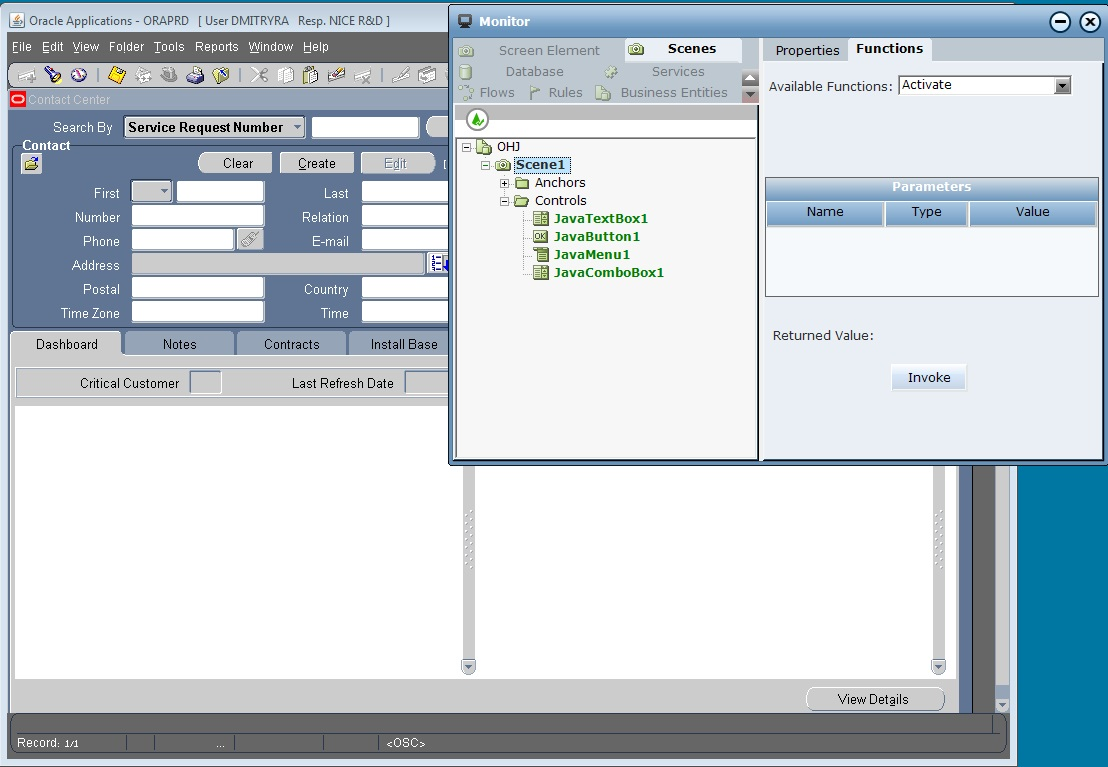
Task: Open the Tools menu
Action: [169, 47]
